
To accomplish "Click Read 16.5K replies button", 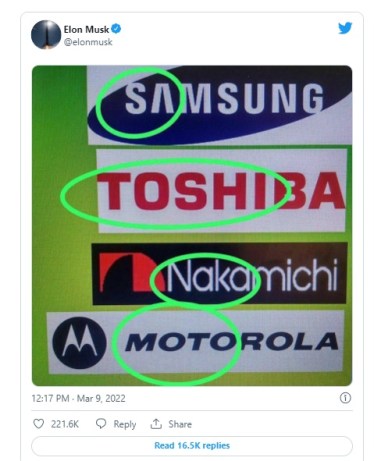I will point(192,446).
